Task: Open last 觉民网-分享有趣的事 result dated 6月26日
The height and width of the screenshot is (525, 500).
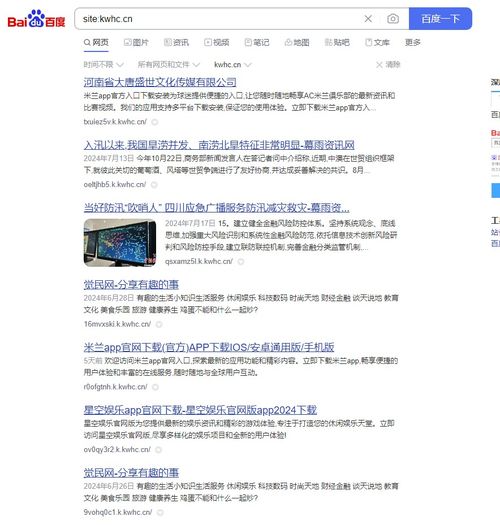Action: click(x=131, y=473)
